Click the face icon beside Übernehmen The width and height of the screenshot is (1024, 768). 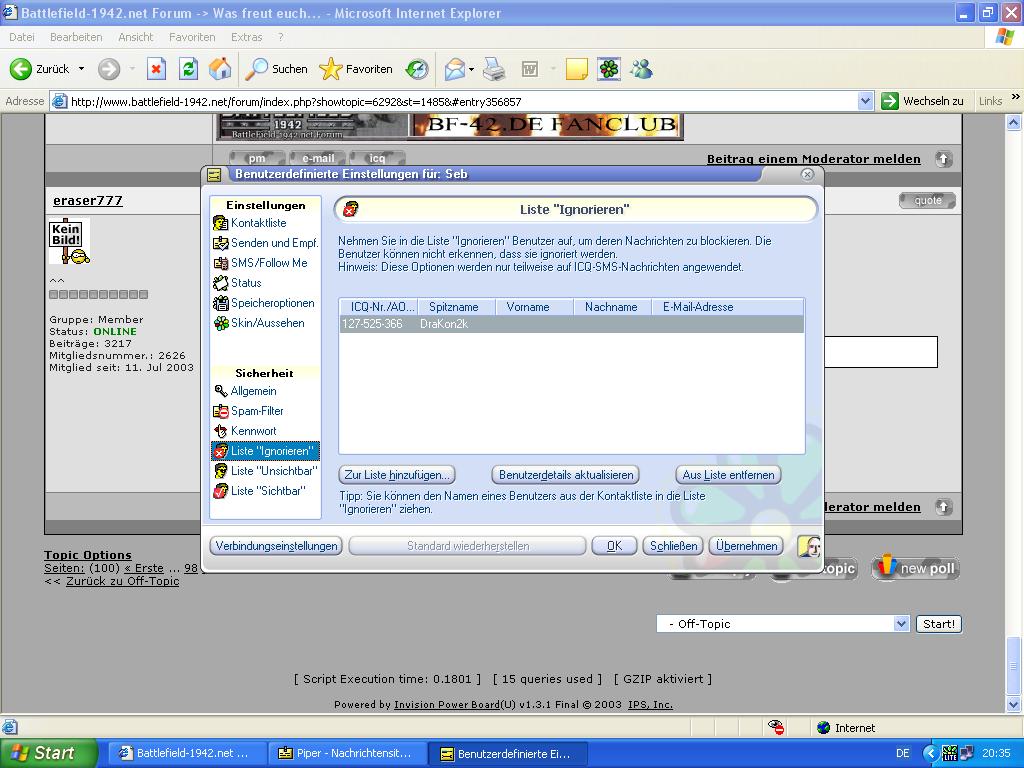[809, 546]
